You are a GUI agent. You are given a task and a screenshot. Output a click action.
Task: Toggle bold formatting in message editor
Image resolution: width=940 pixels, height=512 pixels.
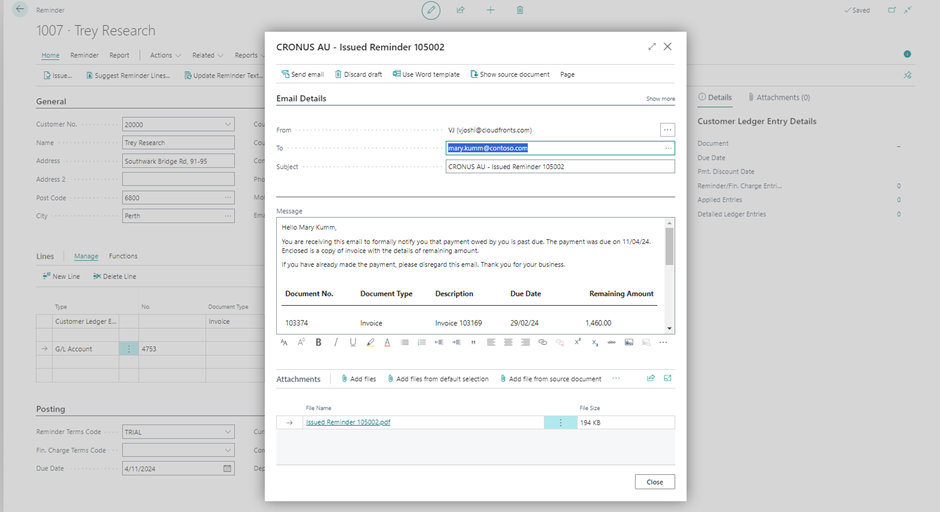click(318, 342)
